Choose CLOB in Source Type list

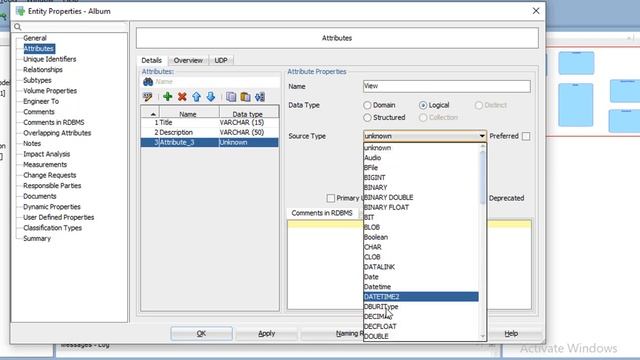coord(421,257)
